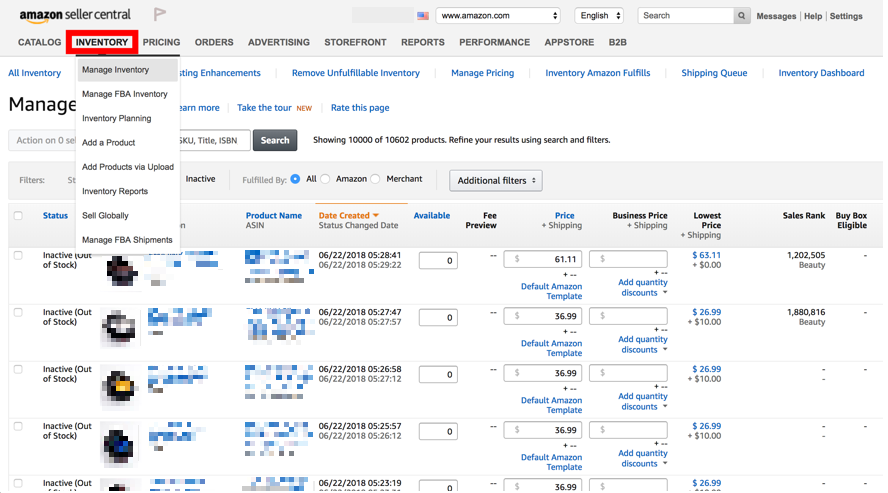Viewport: 888px width, 493px height.
Task: Toggle Date Created sort arrow
Action: pos(375,216)
